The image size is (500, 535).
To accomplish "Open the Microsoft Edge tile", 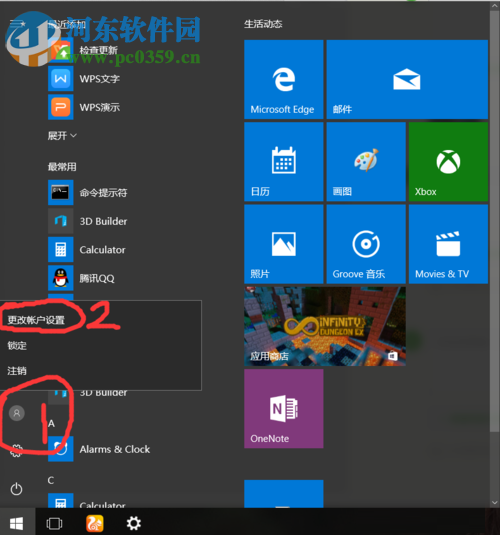I will click(x=284, y=79).
